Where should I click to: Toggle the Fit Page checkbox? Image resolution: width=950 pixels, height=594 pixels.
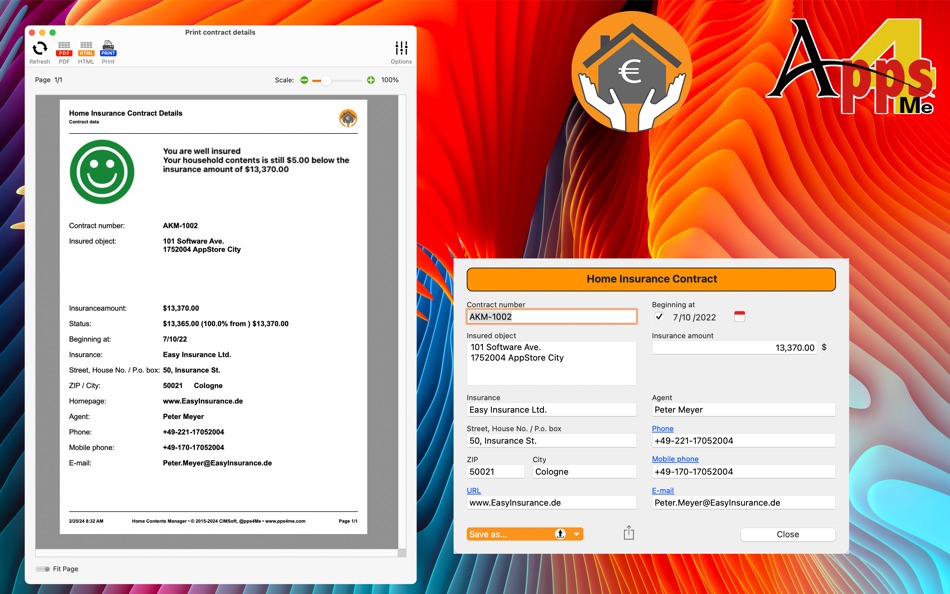click(x=42, y=569)
